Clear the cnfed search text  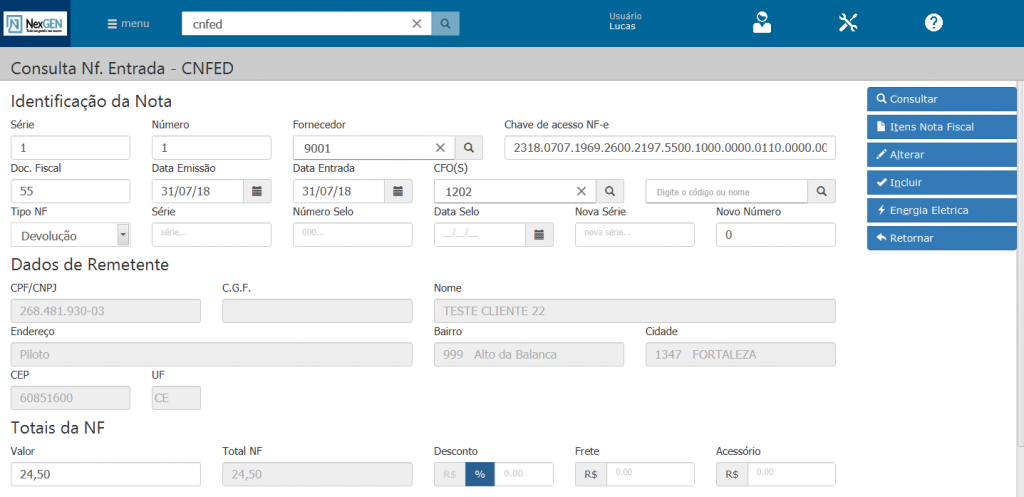click(417, 24)
